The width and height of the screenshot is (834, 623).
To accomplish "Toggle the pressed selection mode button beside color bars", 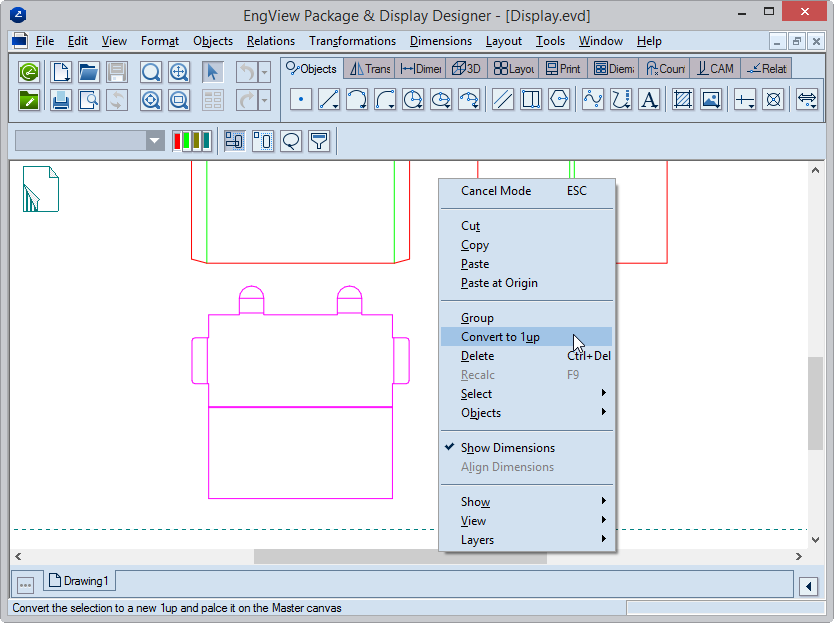I will pyautogui.click(x=235, y=141).
